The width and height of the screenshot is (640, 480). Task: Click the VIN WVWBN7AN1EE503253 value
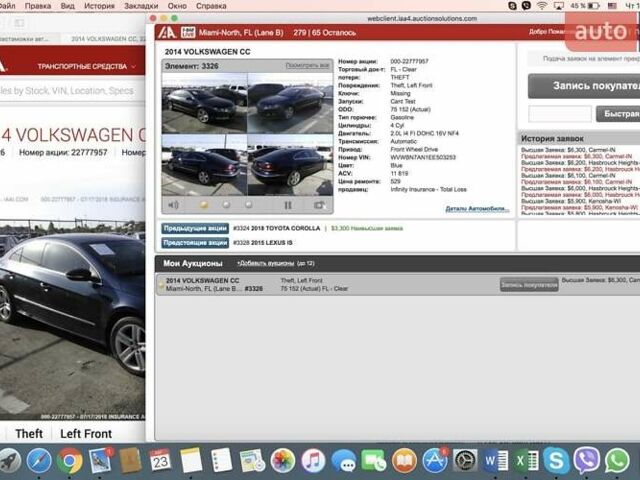[x=423, y=157]
